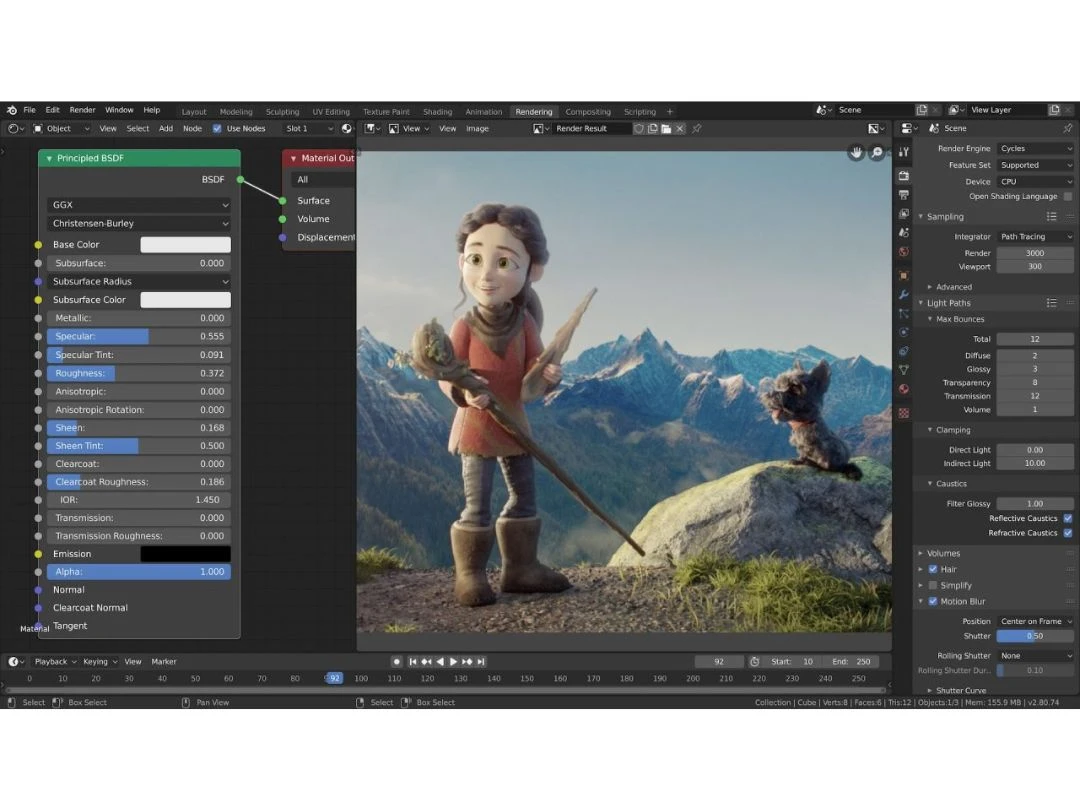The width and height of the screenshot is (1080, 810).
Task: Open the World properties globe icon
Action: 904,252
